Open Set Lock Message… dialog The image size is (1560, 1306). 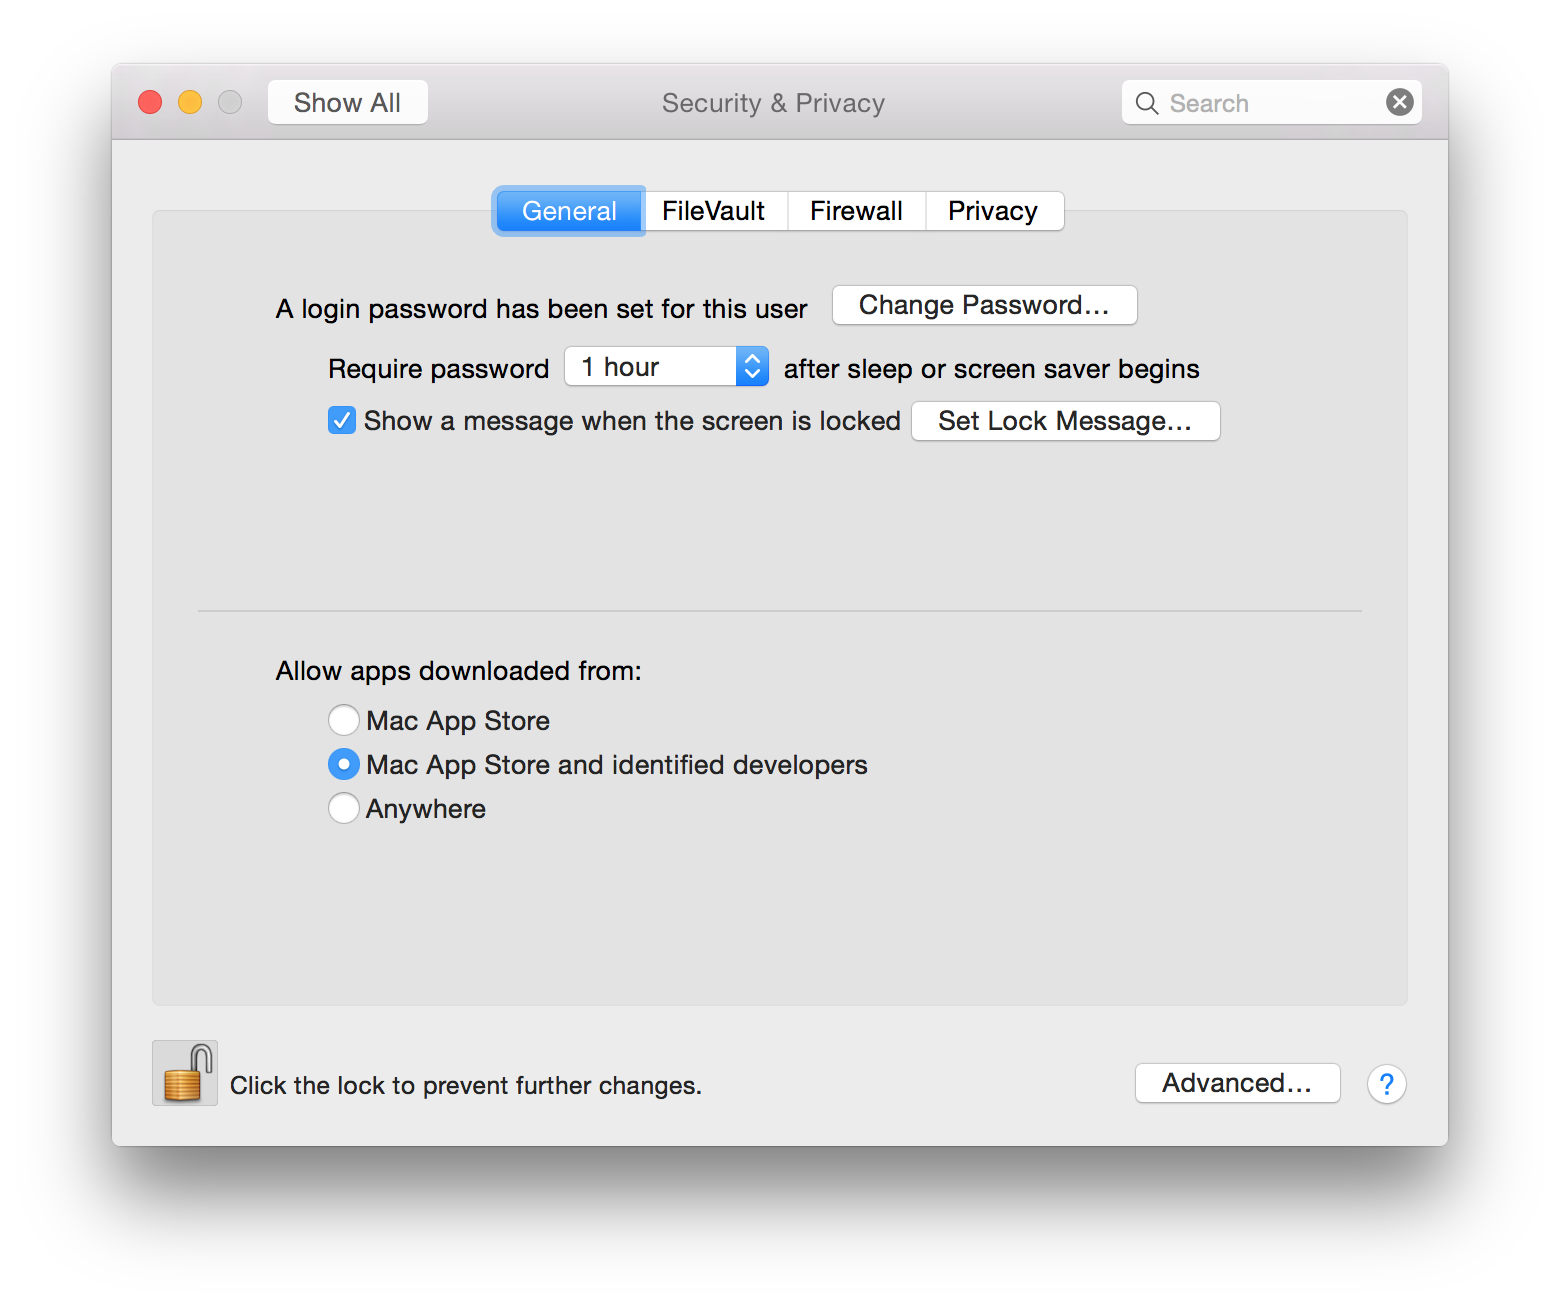pyautogui.click(x=1066, y=421)
